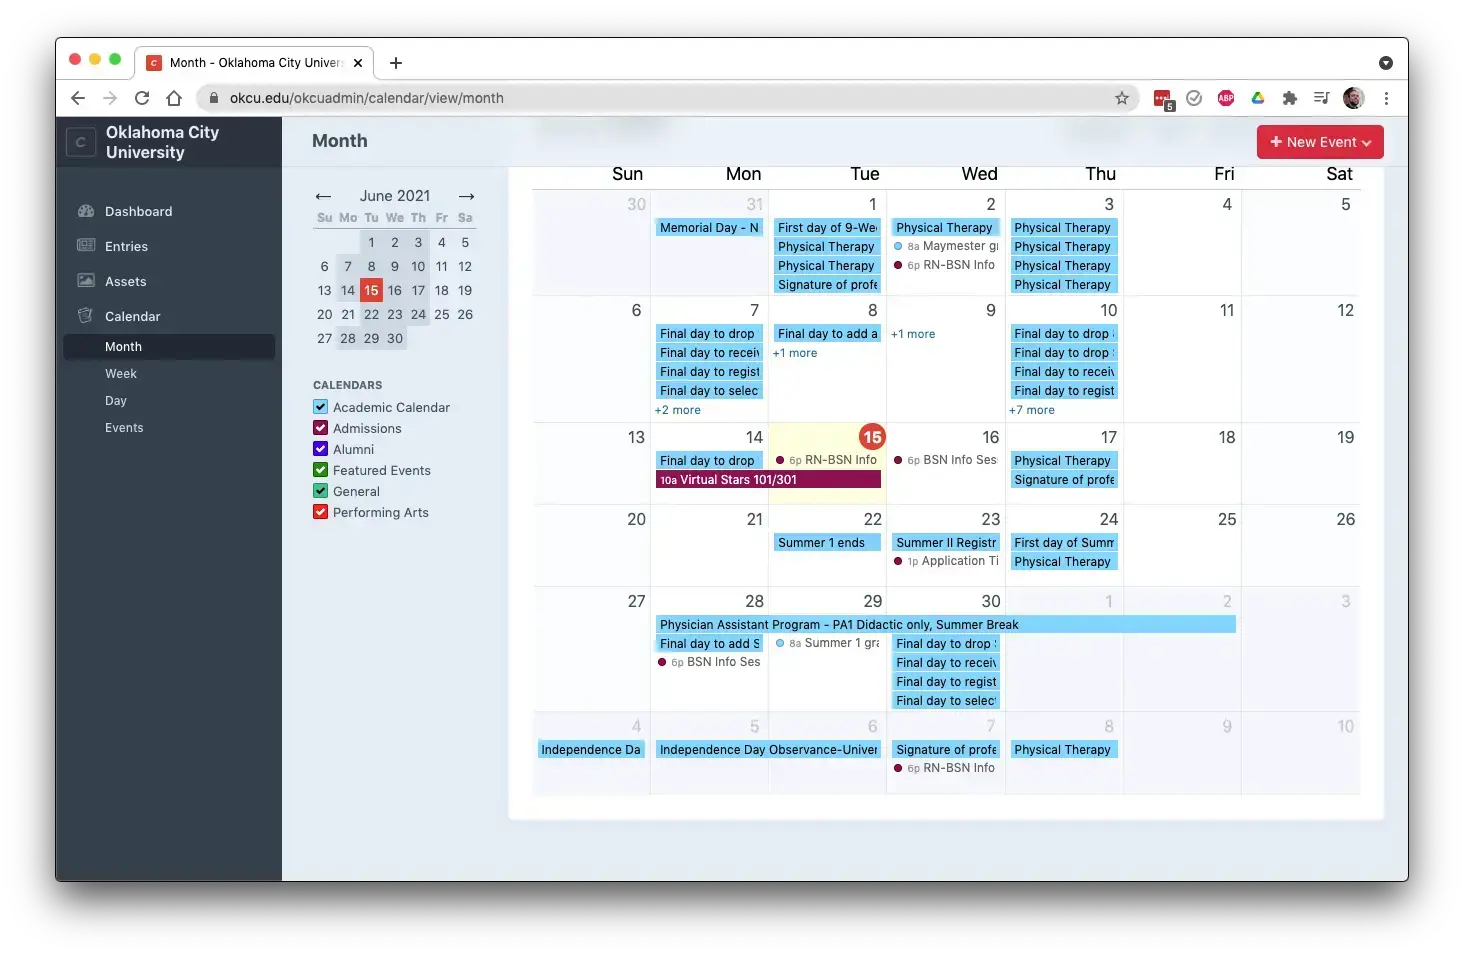Open the Events list in sidebar
The width and height of the screenshot is (1464, 955).
124,427
